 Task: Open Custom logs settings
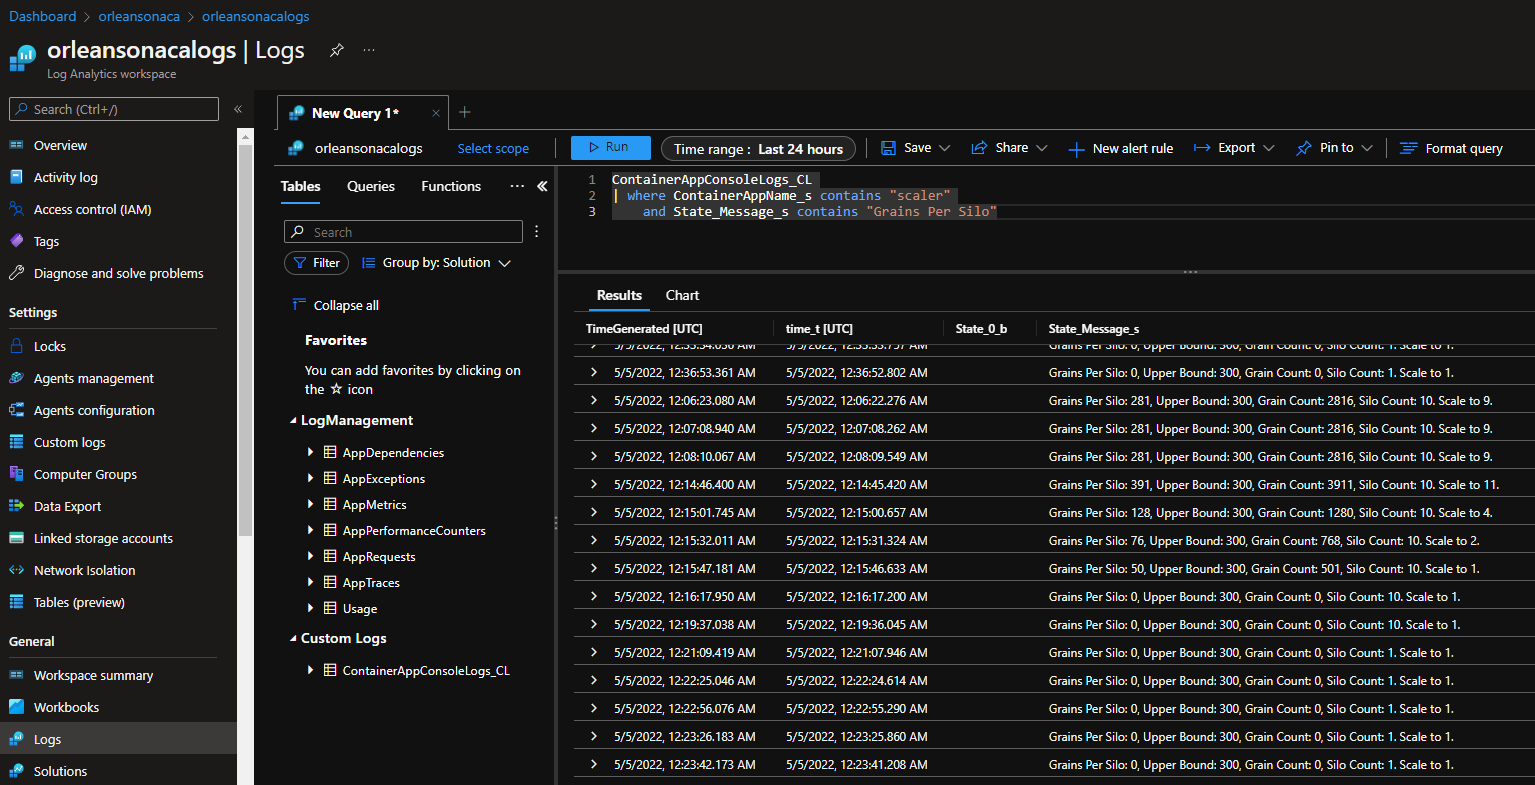tap(69, 442)
